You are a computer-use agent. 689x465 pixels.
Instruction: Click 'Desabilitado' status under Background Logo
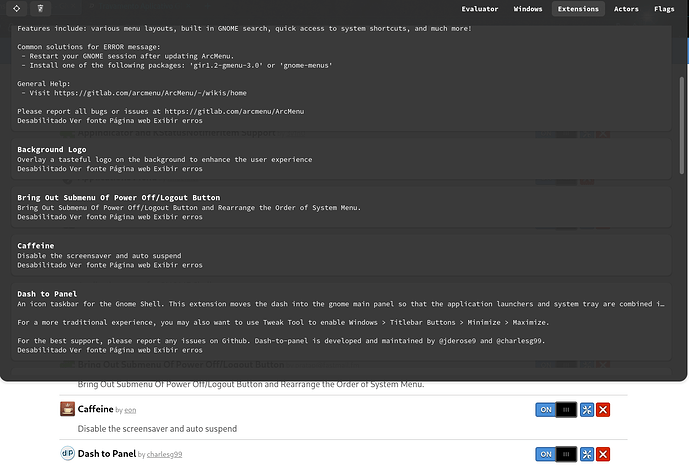tap(42, 169)
